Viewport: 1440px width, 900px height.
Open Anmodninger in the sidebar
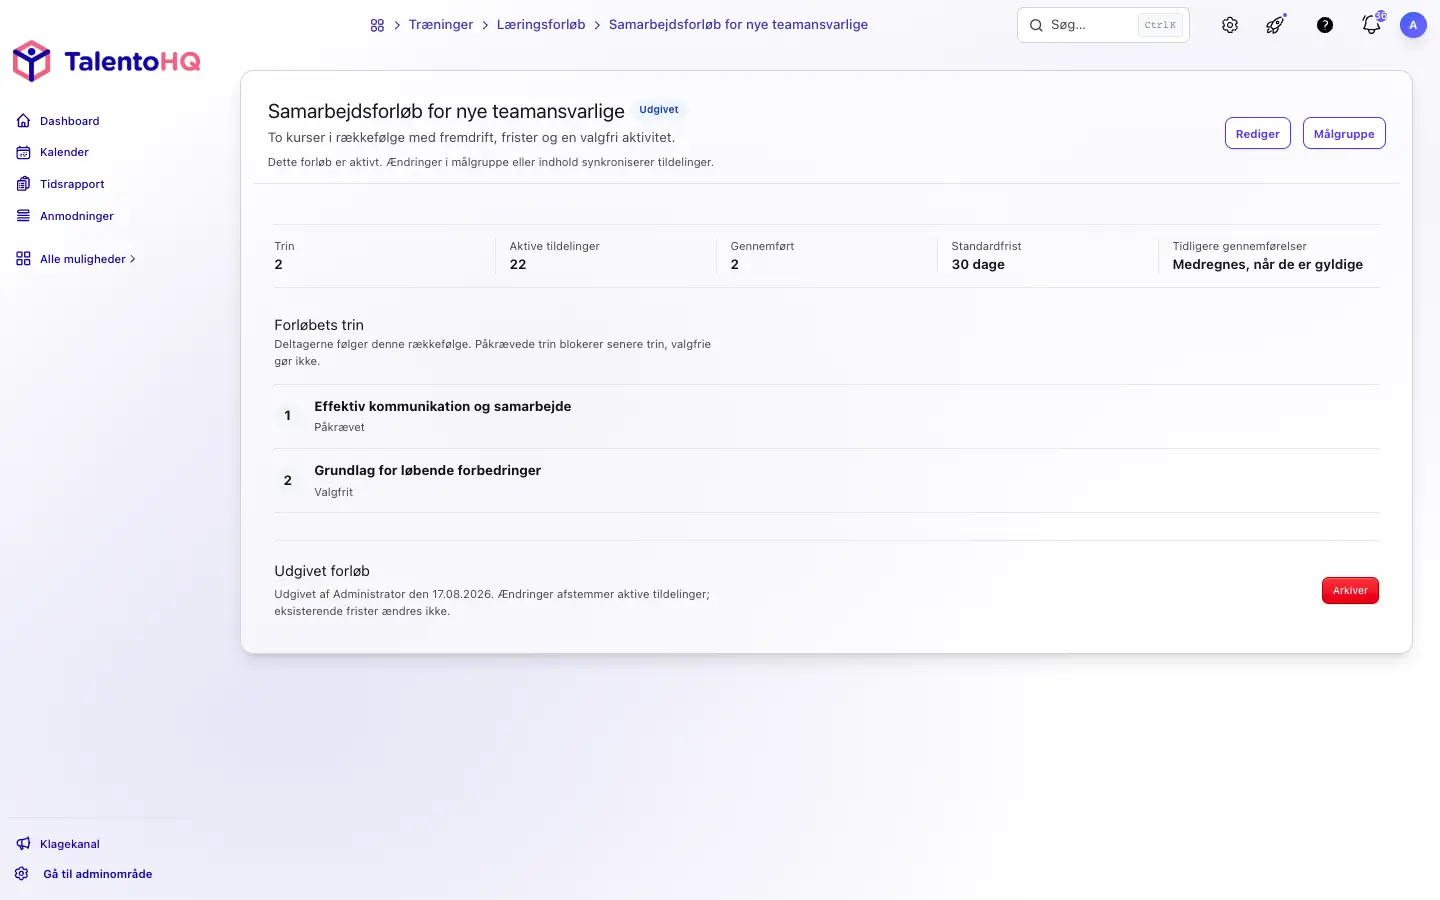coord(65,216)
